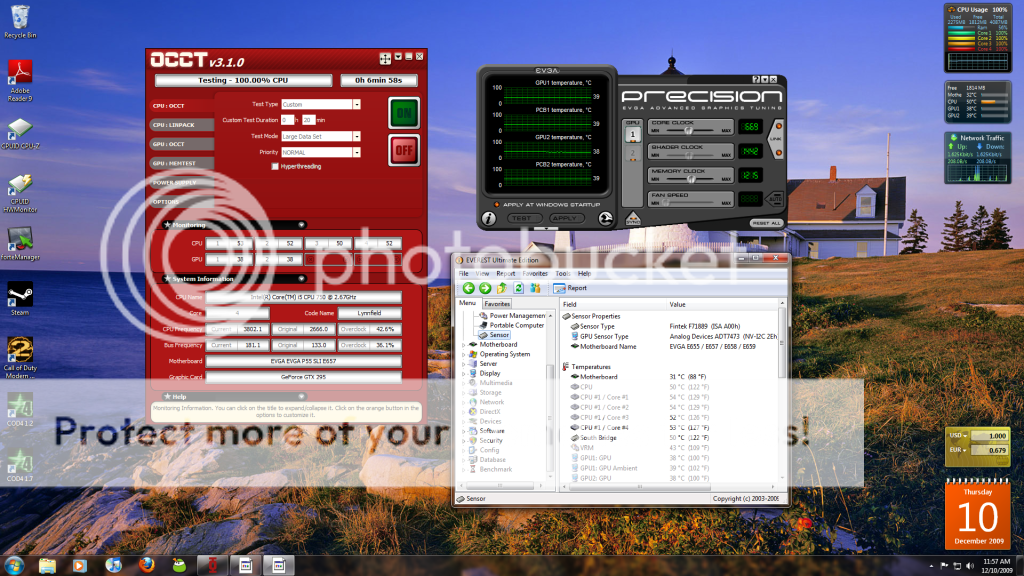Screen dimensions: 1024x576
Task: Select GPU 2 button in EVGA Precision
Action: 632,154
